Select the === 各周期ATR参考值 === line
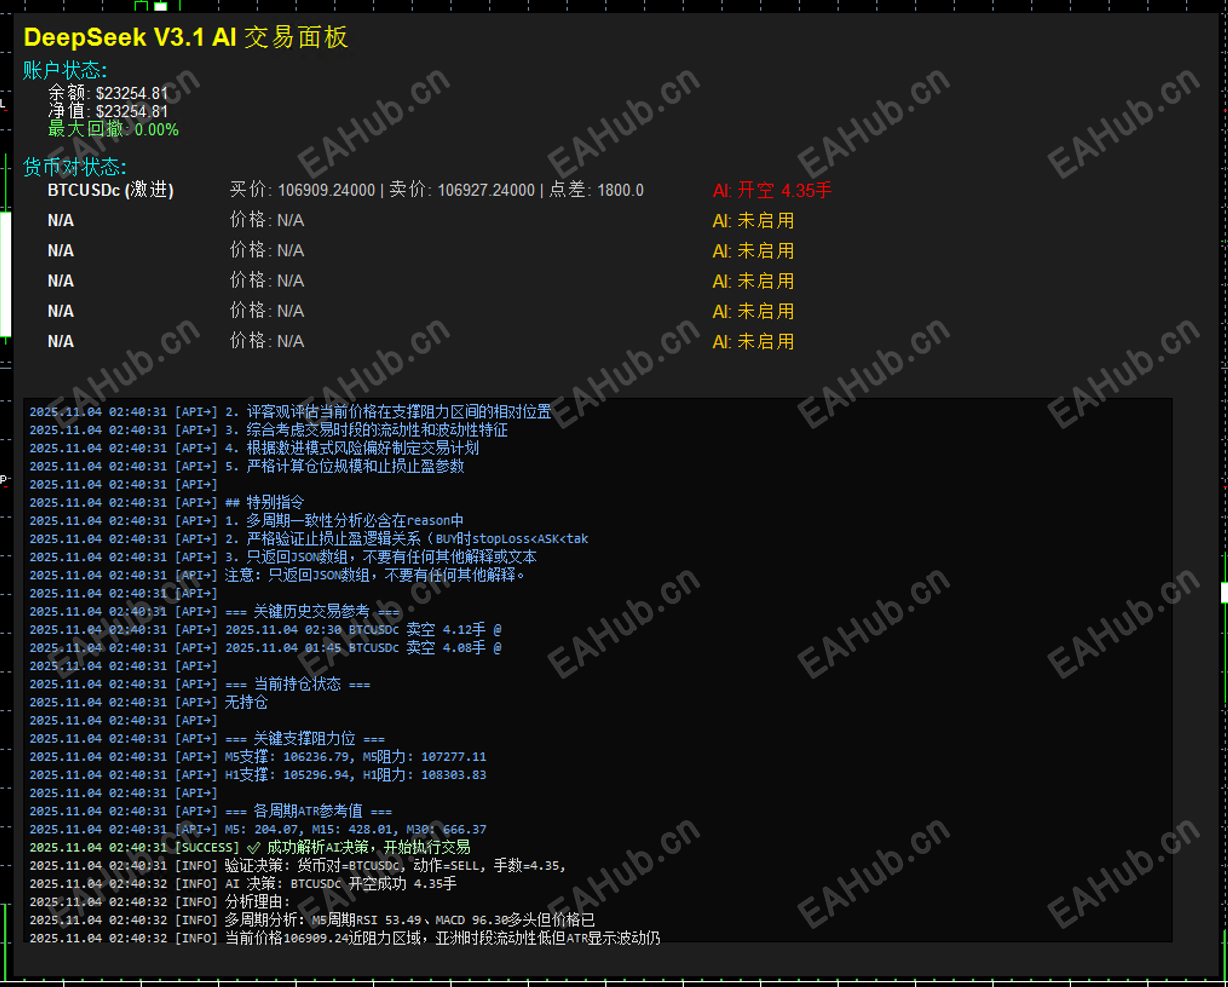The image size is (1228, 987). coord(211,811)
